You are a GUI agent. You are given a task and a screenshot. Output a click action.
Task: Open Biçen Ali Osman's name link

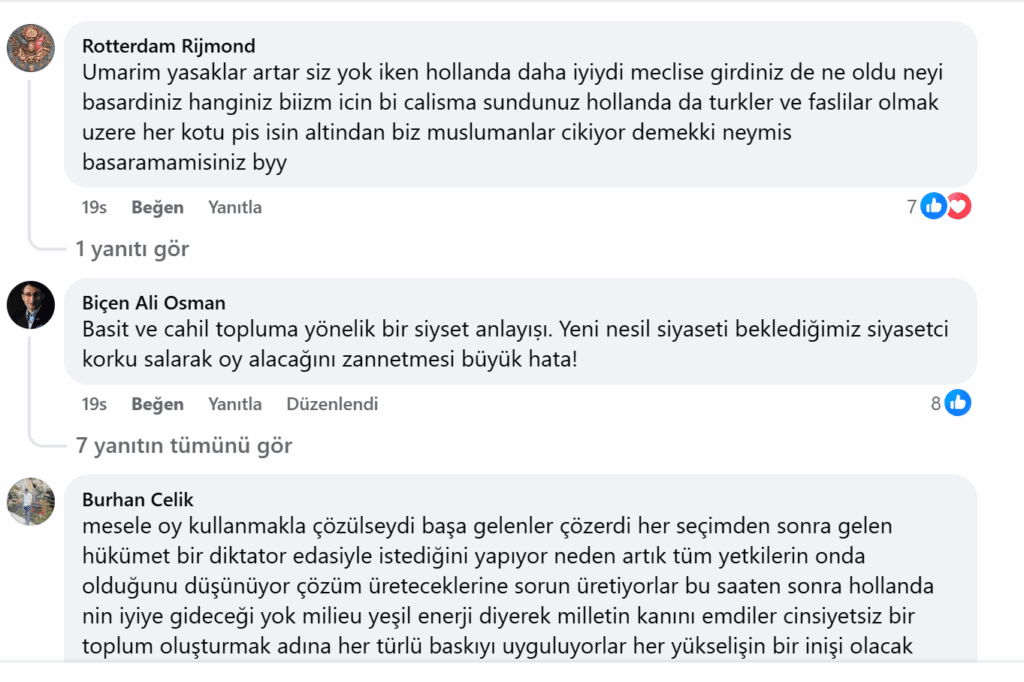pos(153,303)
